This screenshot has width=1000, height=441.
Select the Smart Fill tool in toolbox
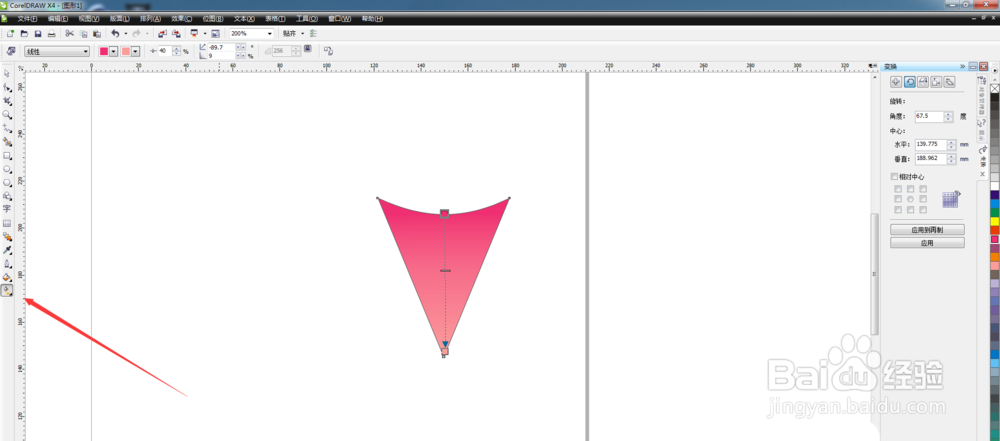[7, 142]
